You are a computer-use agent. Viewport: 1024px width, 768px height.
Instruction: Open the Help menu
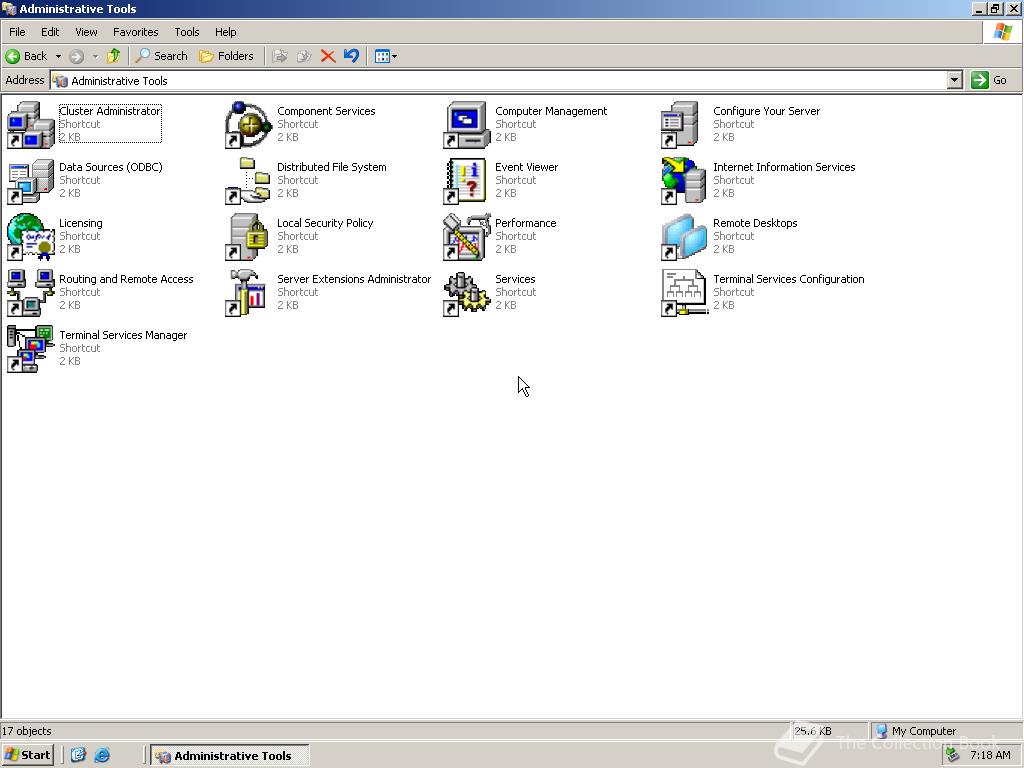click(x=225, y=32)
